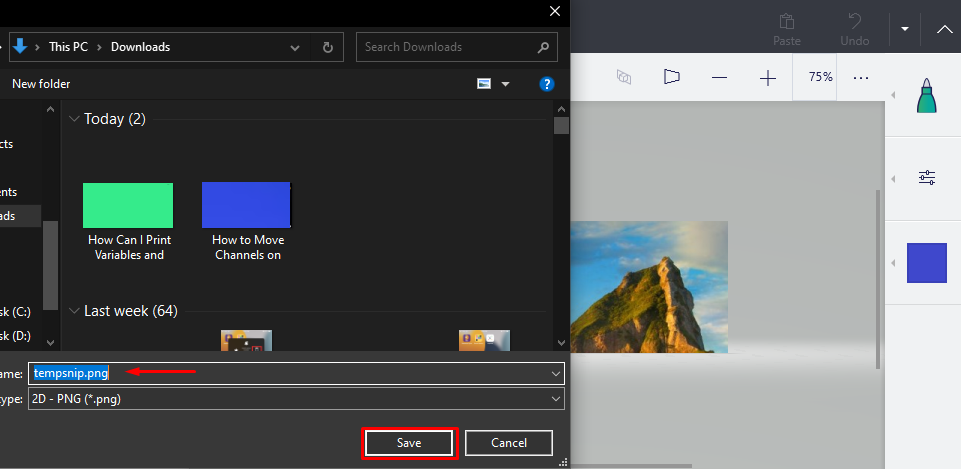Image resolution: width=961 pixels, height=469 pixels.
Task: Click the New folder button
Action: click(41, 84)
